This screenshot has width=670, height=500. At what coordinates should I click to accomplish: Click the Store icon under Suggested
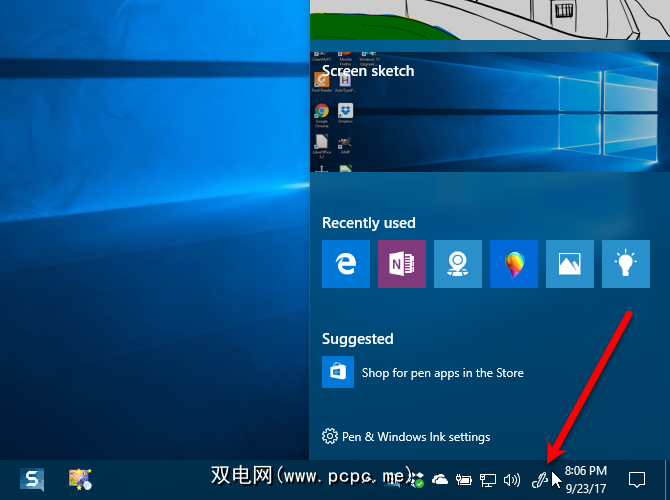tap(338, 372)
